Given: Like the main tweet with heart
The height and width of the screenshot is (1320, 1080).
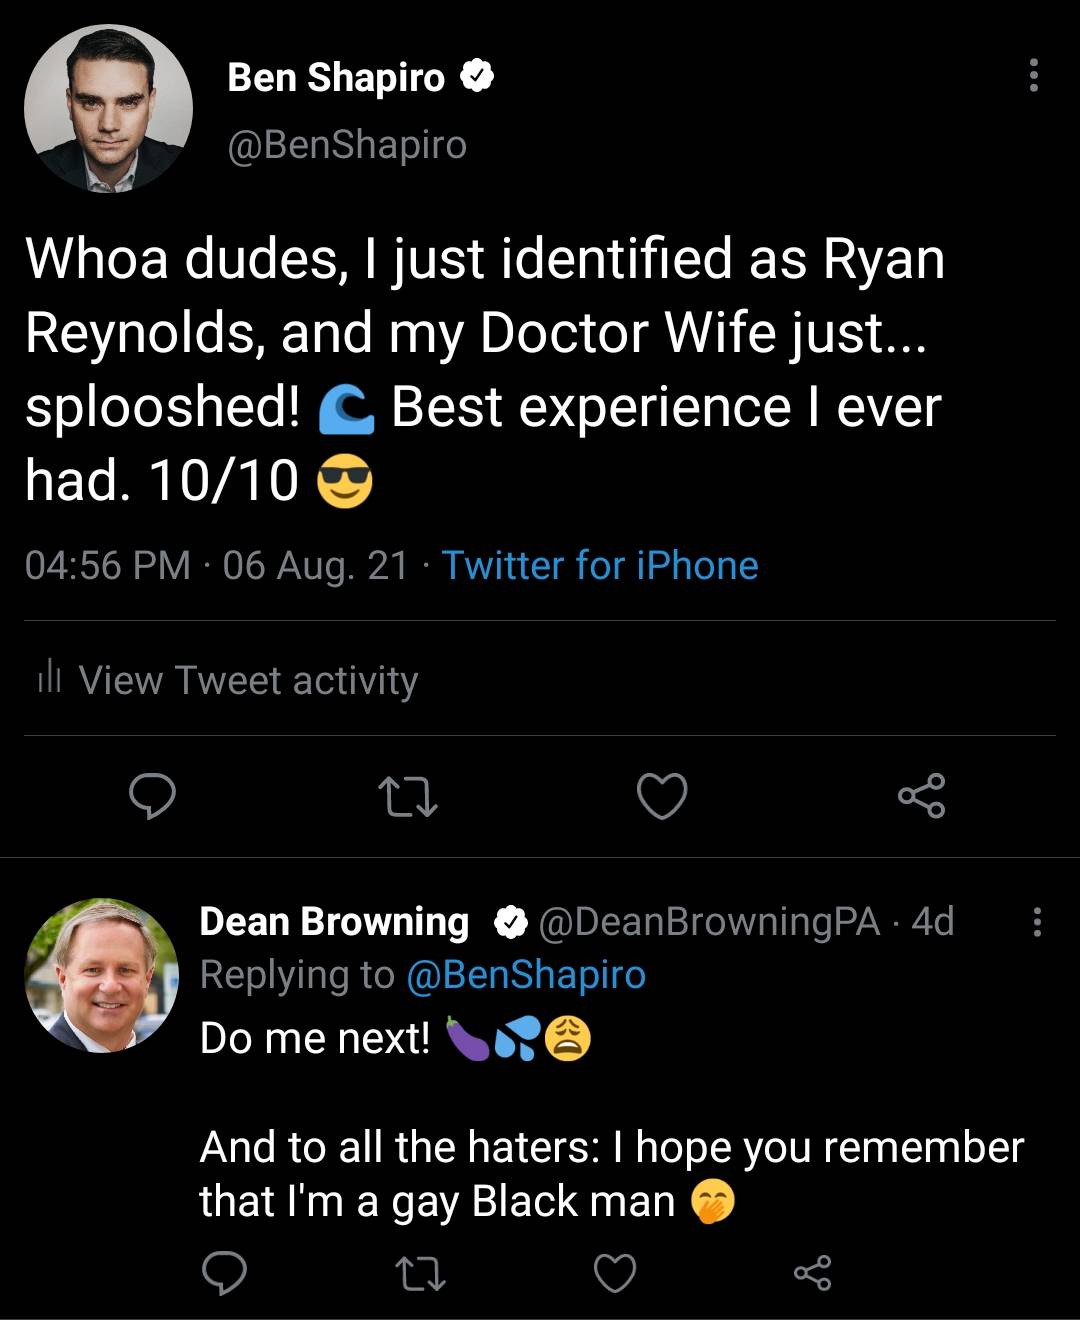Looking at the screenshot, I should coord(662,797).
